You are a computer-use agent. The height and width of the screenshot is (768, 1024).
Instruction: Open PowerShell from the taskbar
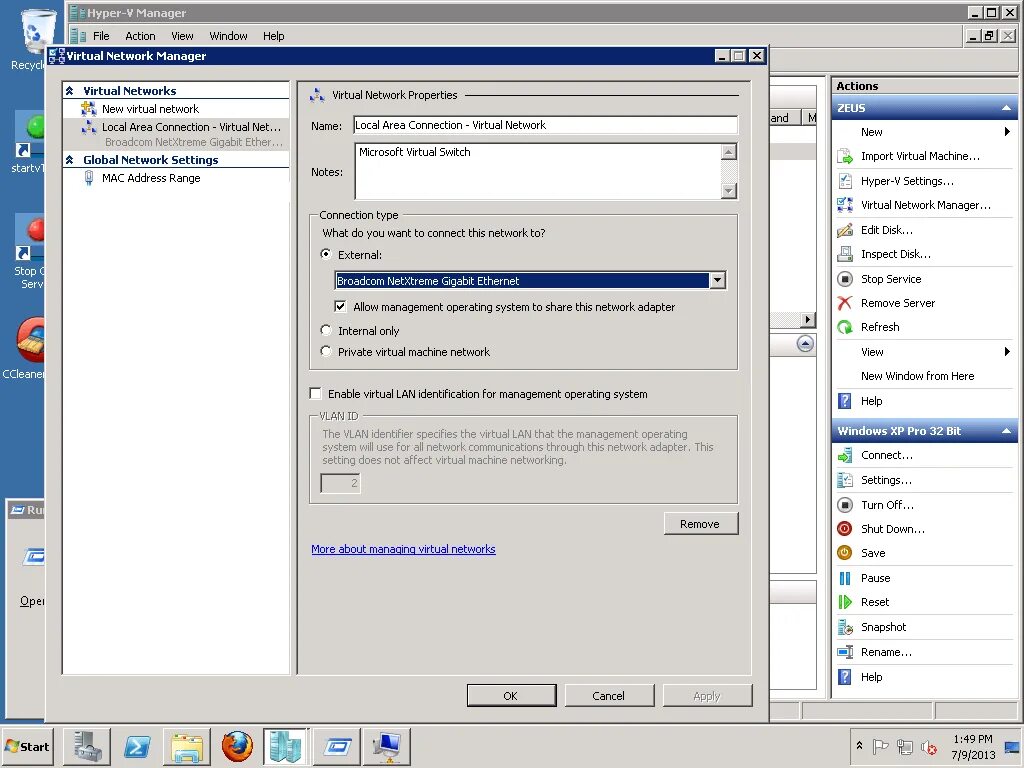(x=137, y=746)
